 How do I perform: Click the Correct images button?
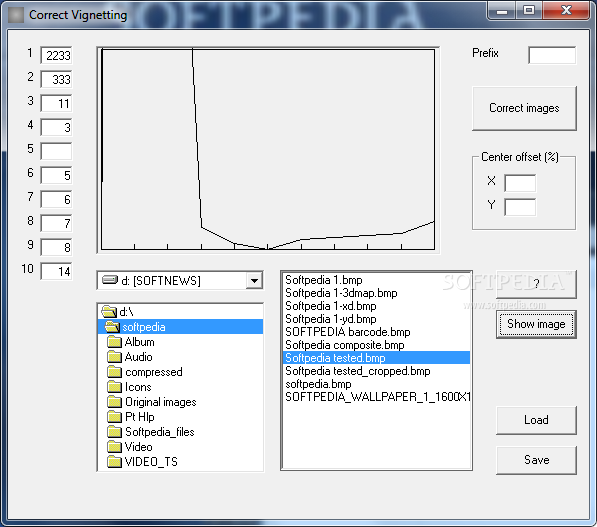[x=524, y=109]
